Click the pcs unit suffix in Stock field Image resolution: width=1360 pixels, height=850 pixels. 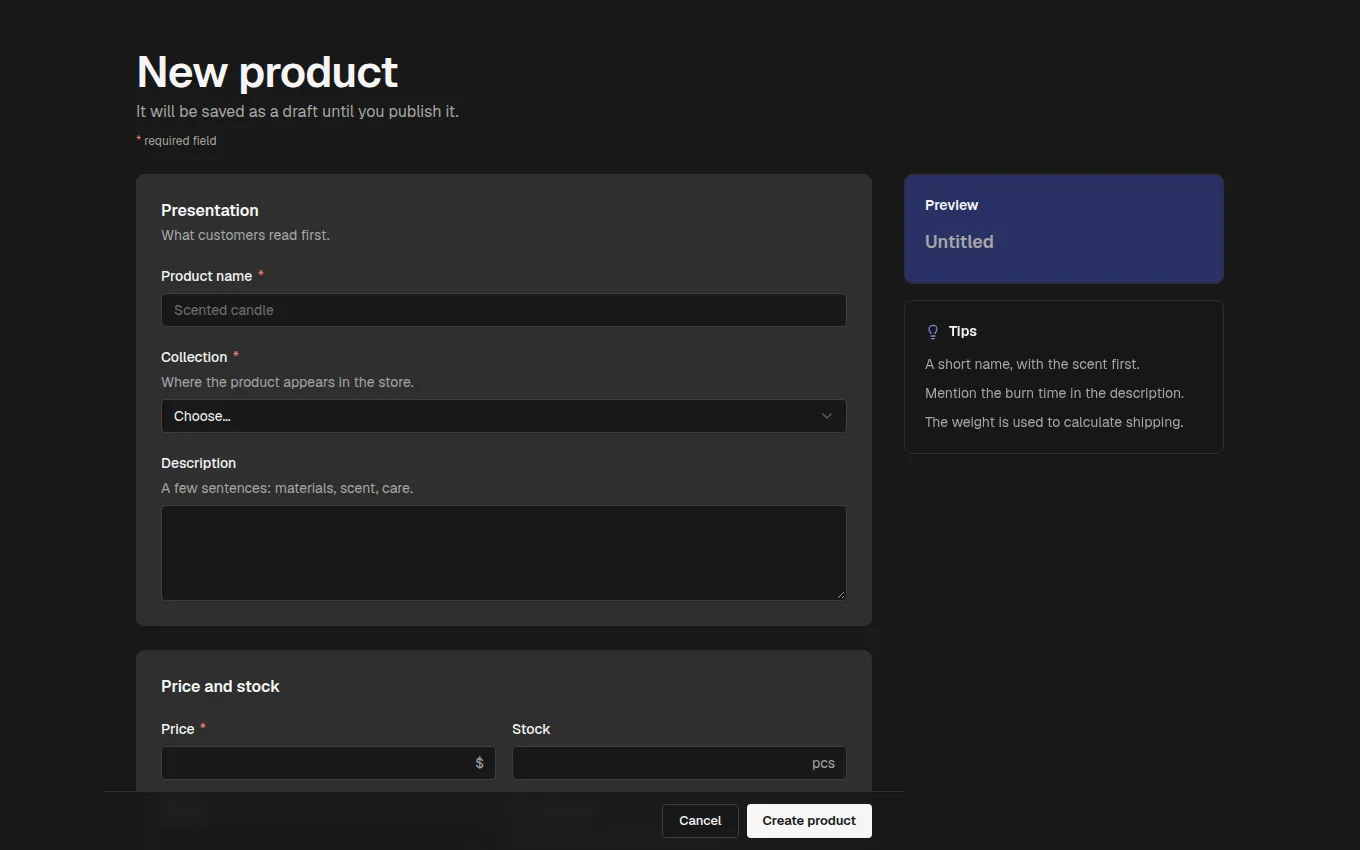pyautogui.click(x=823, y=763)
